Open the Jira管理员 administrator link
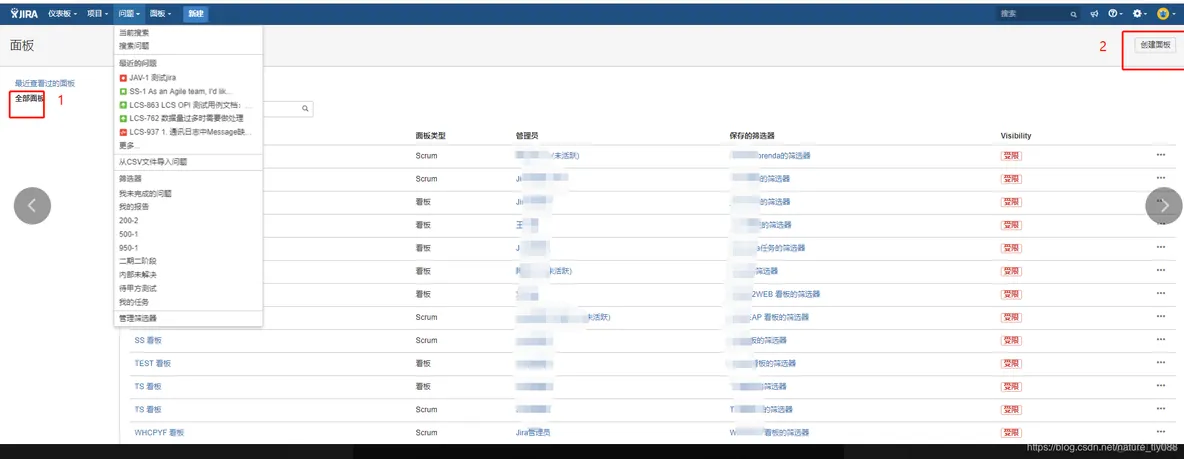This screenshot has height=459, width=1184. point(532,433)
